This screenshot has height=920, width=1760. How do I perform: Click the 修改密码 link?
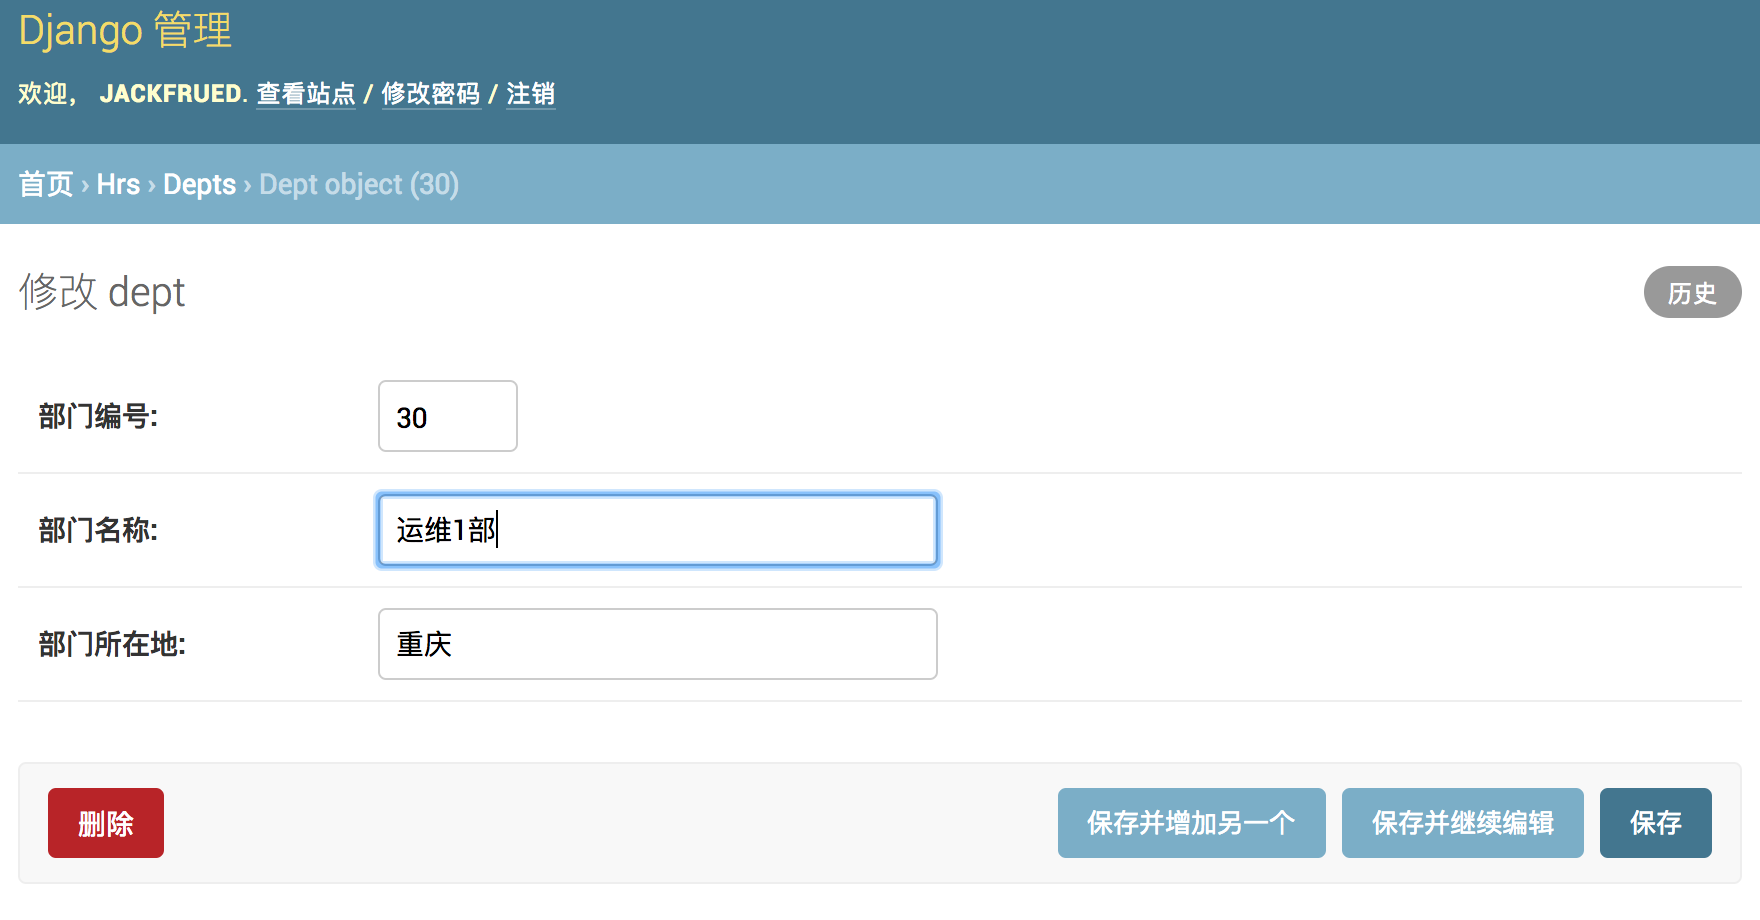431,94
